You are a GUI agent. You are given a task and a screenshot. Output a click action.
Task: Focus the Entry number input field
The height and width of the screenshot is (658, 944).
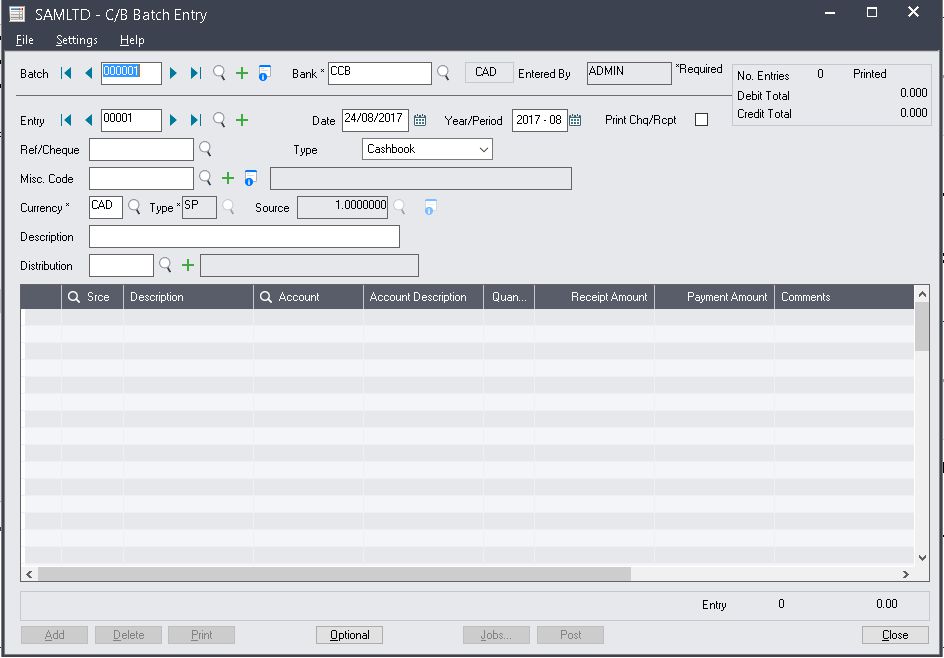[x=131, y=120]
